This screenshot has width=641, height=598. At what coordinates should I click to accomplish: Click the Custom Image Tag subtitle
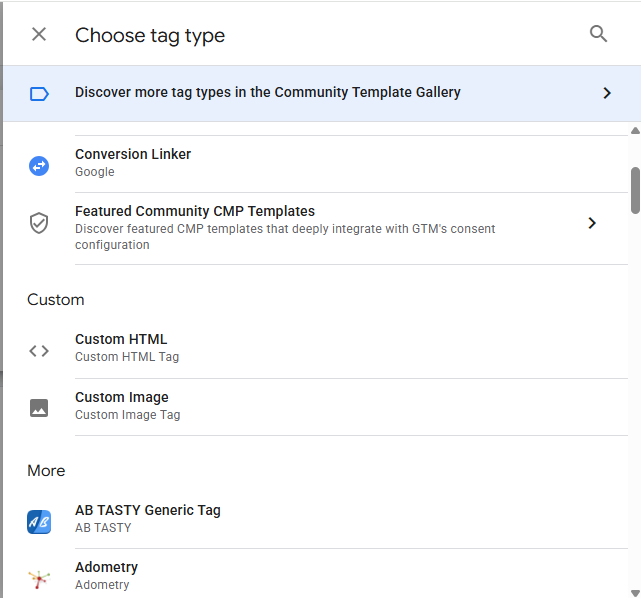pos(128,415)
